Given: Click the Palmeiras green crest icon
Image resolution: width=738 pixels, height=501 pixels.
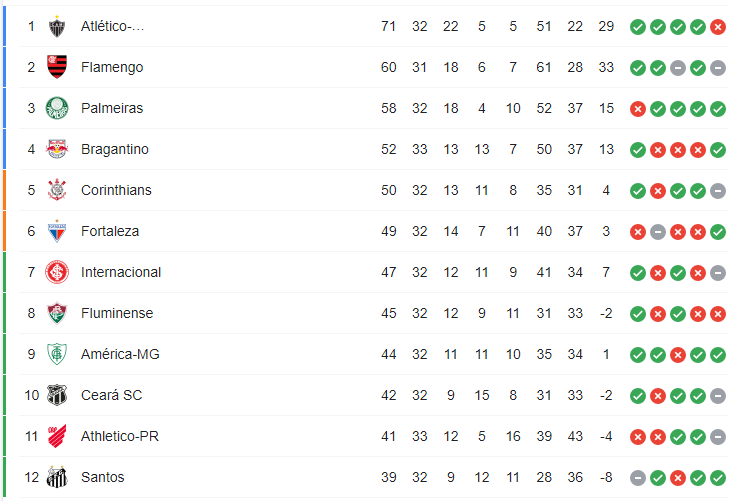Looking at the screenshot, I should (57, 108).
